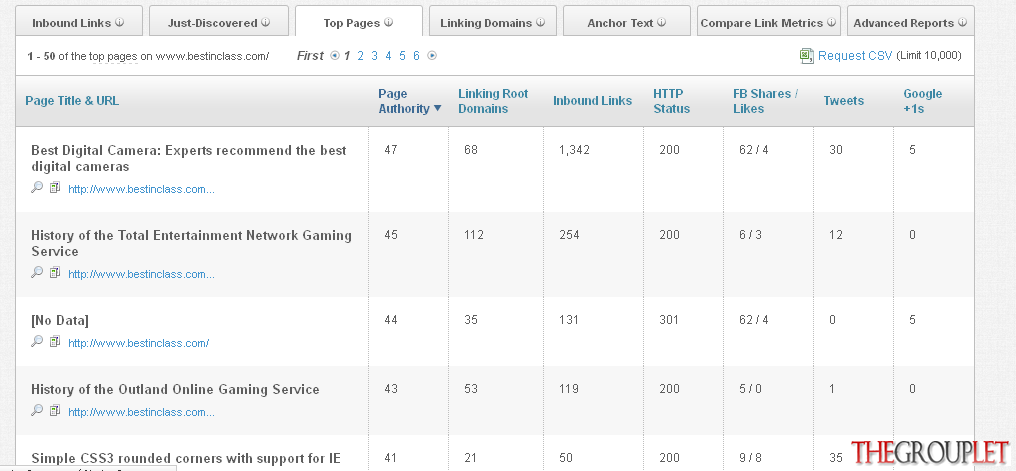Click the '119' inbound links value
Image resolution: width=1016 pixels, height=471 pixels.
(x=569, y=389)
